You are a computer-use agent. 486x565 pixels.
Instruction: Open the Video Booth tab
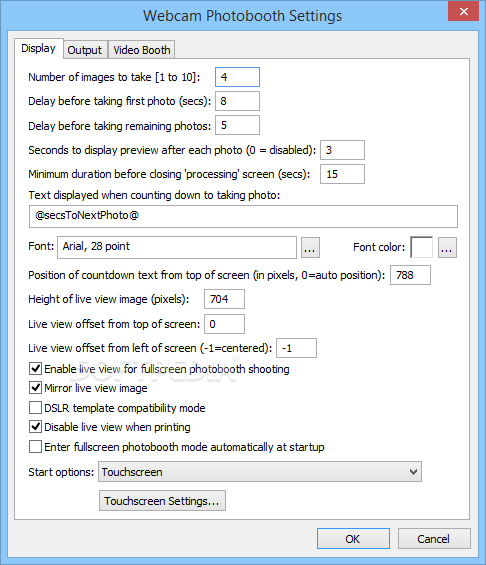pos(142,50)
